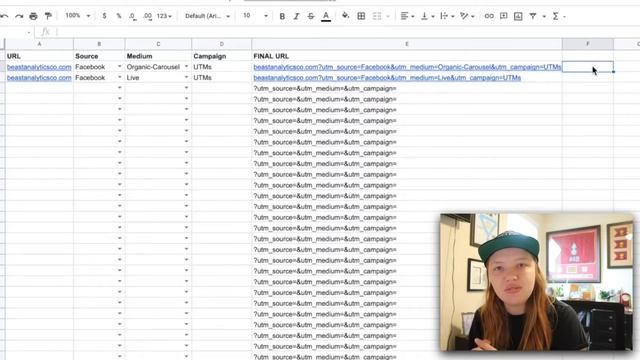Open the font size 10 dropdown

coord(256,16)
